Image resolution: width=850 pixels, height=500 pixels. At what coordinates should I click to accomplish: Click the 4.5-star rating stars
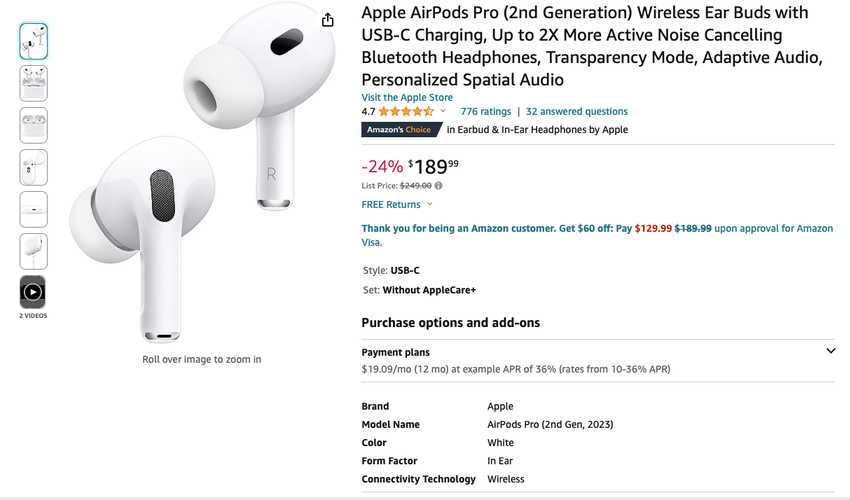pos(405,112)
